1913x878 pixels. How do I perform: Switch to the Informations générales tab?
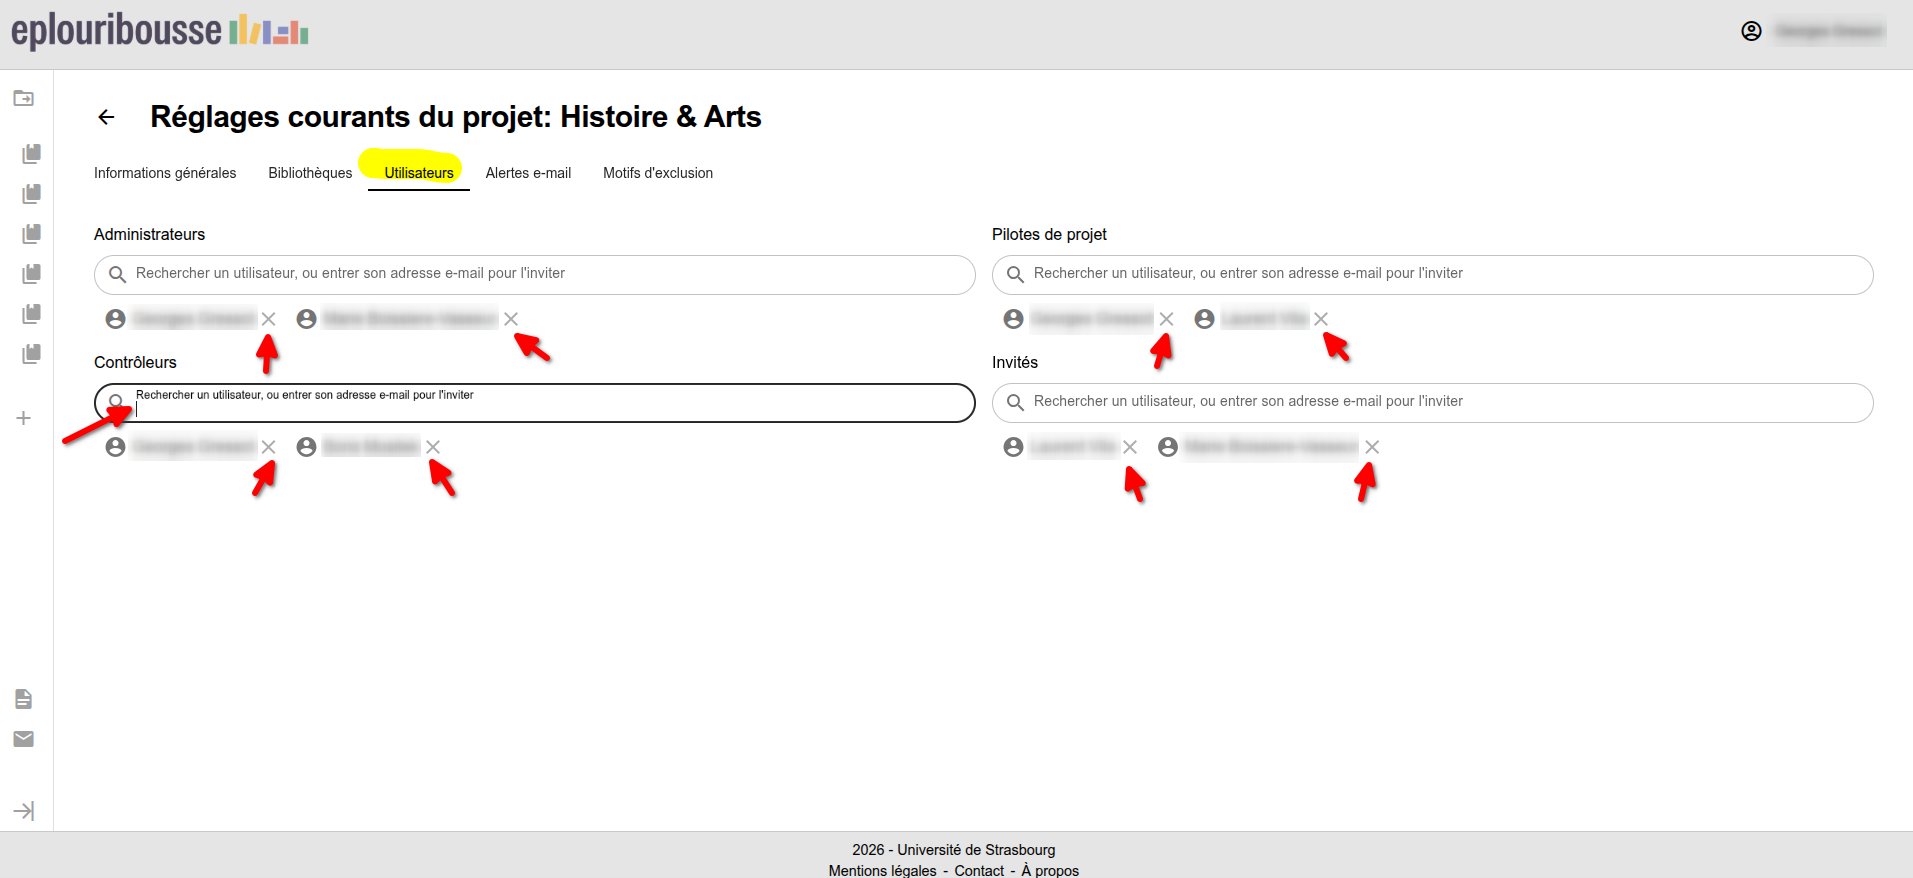[165, 173]
